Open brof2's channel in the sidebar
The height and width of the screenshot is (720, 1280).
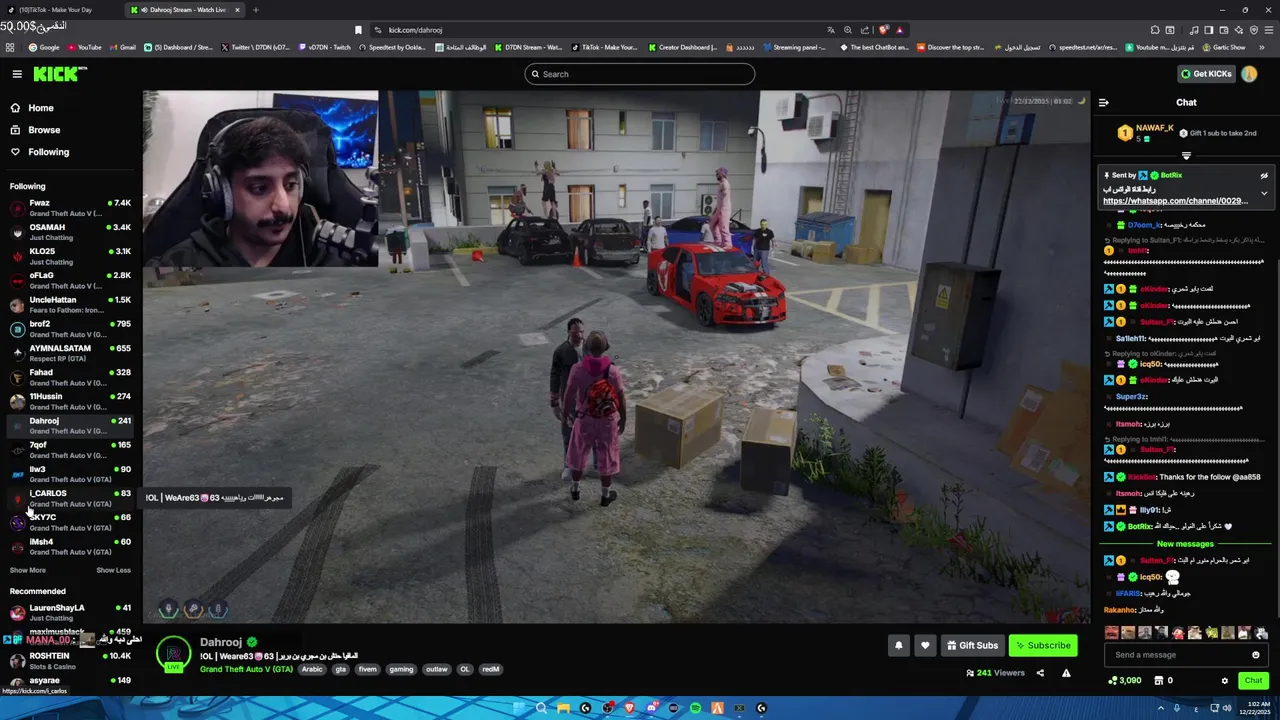point(70,329)
